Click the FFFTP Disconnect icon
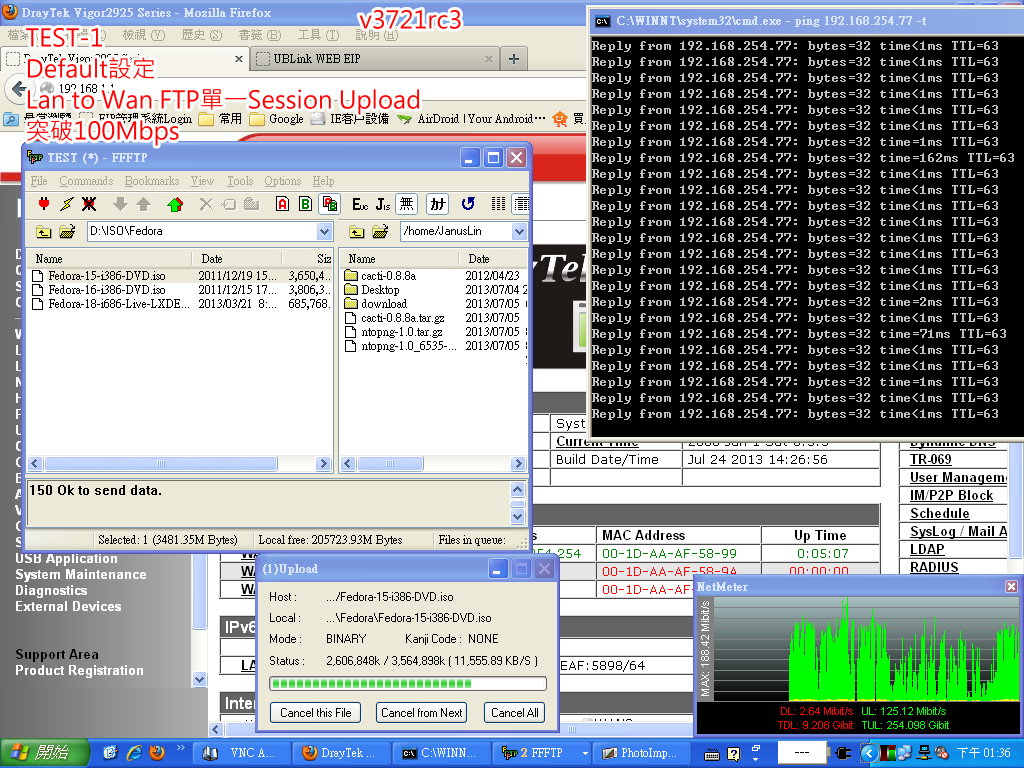Viewport: 1024px width, 768px height. click(x=89, y=204)
